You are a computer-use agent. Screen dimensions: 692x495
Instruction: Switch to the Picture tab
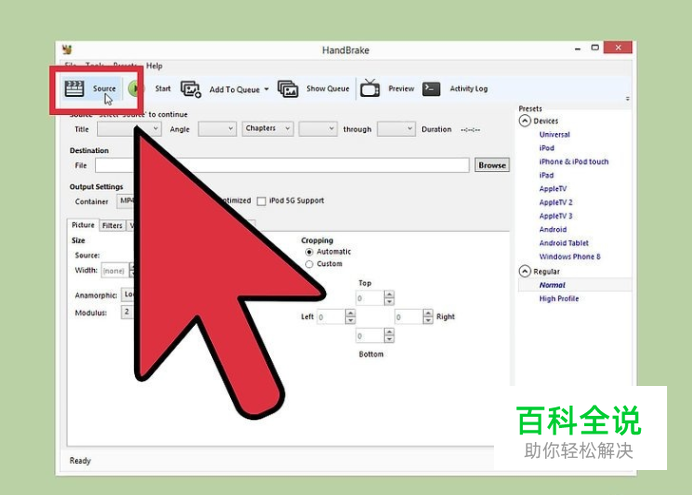click(x=83, y=225)
